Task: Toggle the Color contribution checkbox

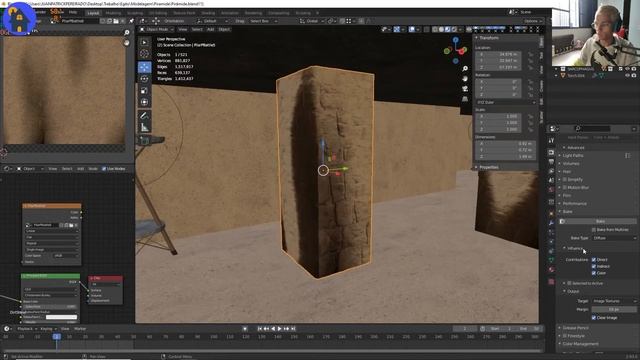Action: click(594, 273)
